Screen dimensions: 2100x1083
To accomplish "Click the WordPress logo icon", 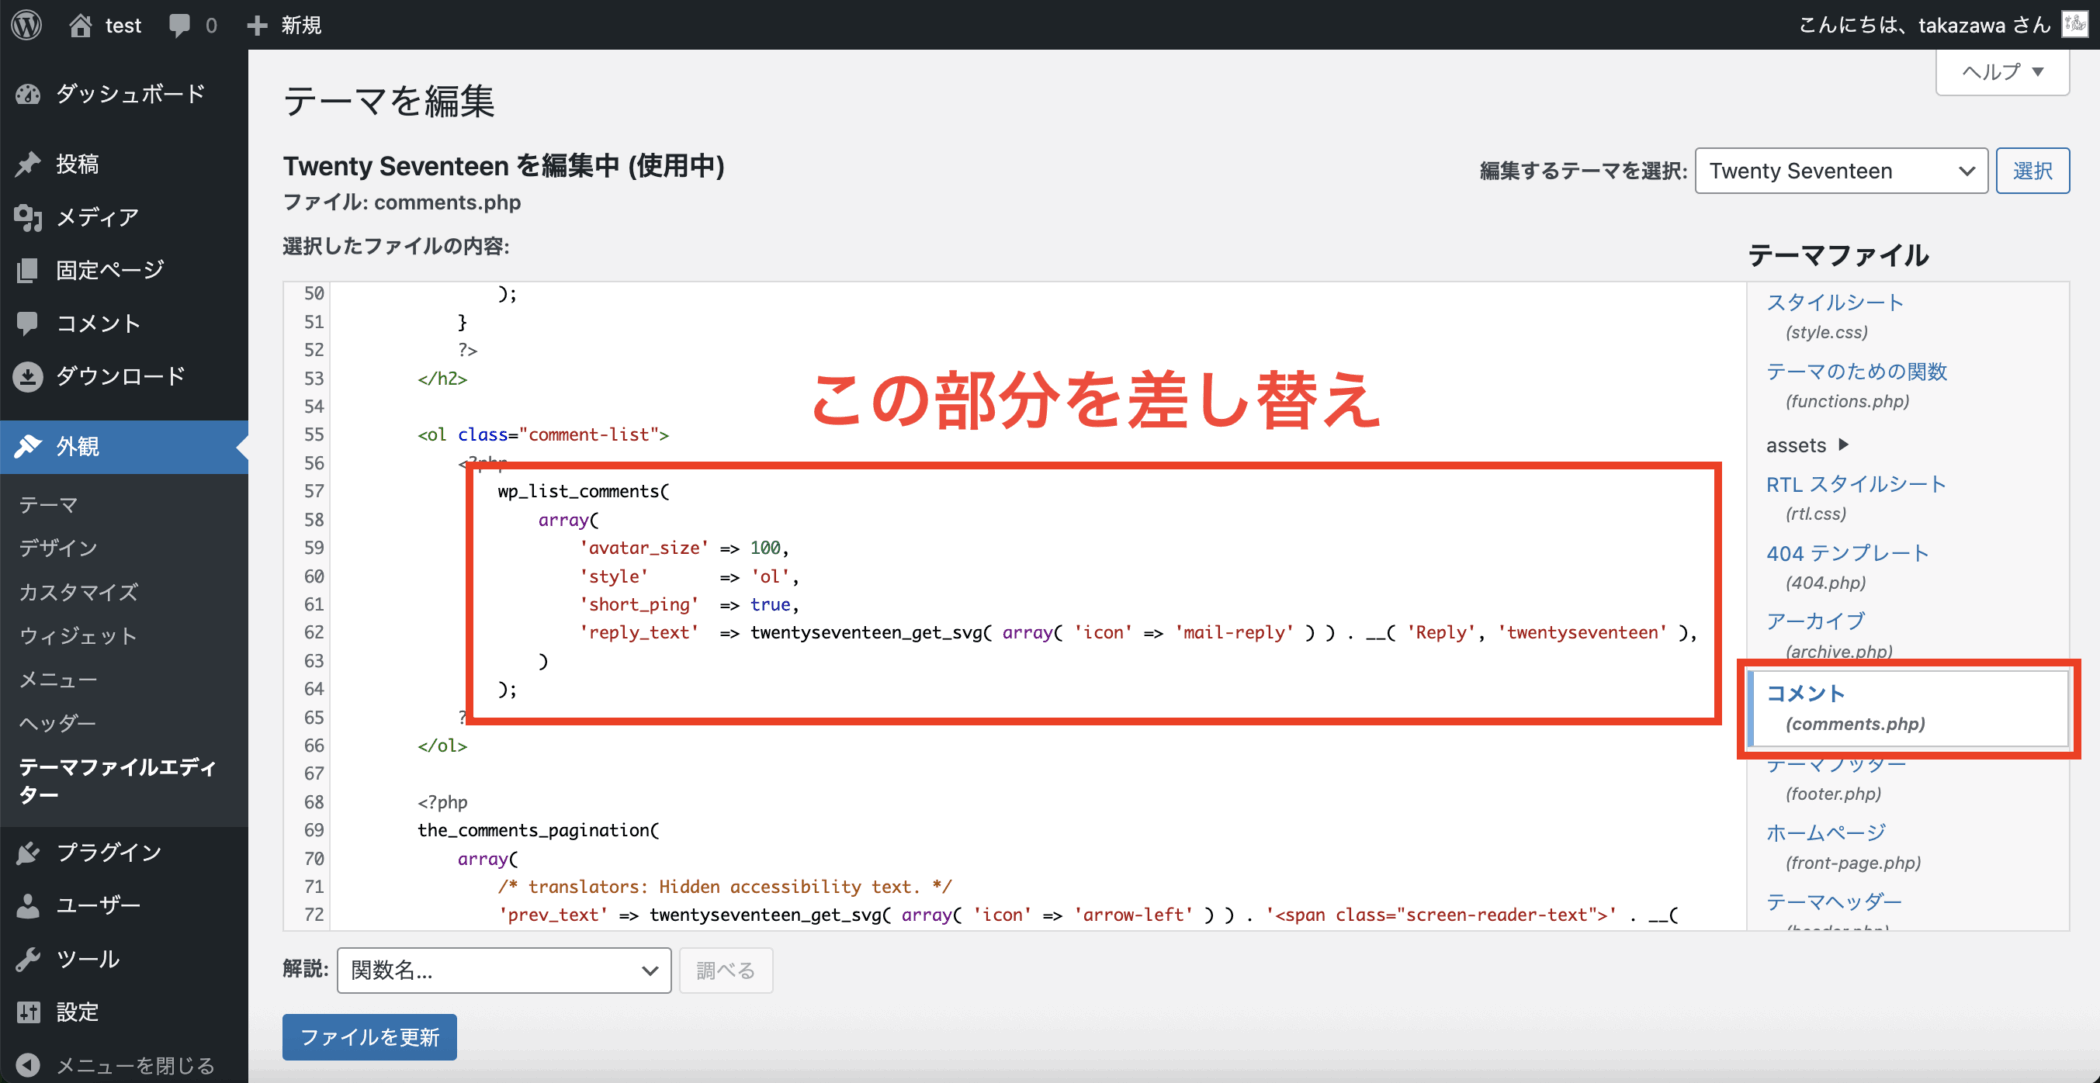I will pyautogui.click(x=27, y=25).
